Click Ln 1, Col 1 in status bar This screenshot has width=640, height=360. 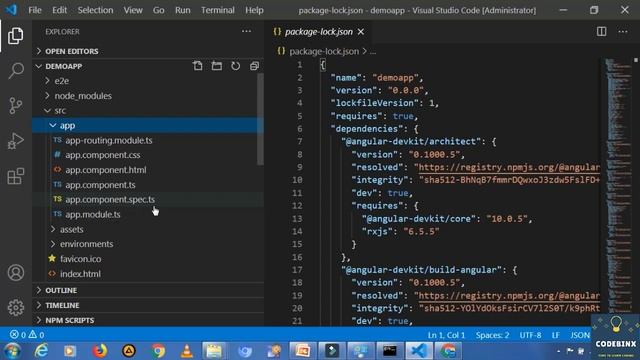446,335
